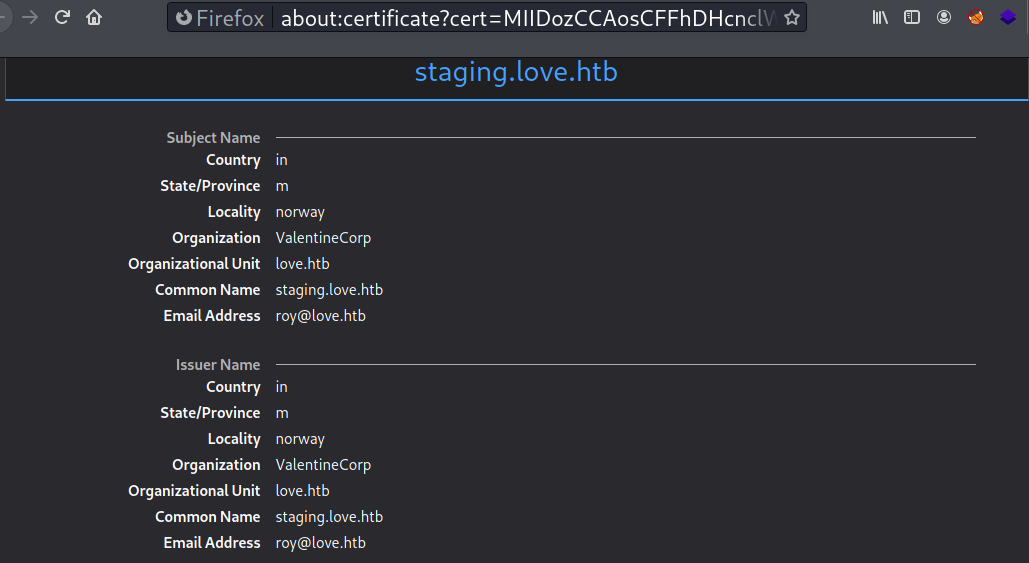Open the Firefox account icon
The width and height of the screenshot is (1029, 563).
tap(944, 17)
